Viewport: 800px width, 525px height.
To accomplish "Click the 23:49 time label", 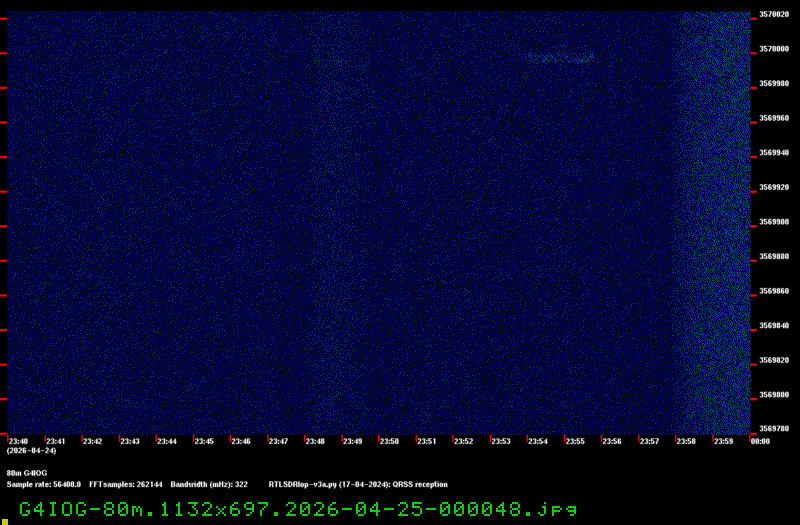I will [x=352, y=441].
